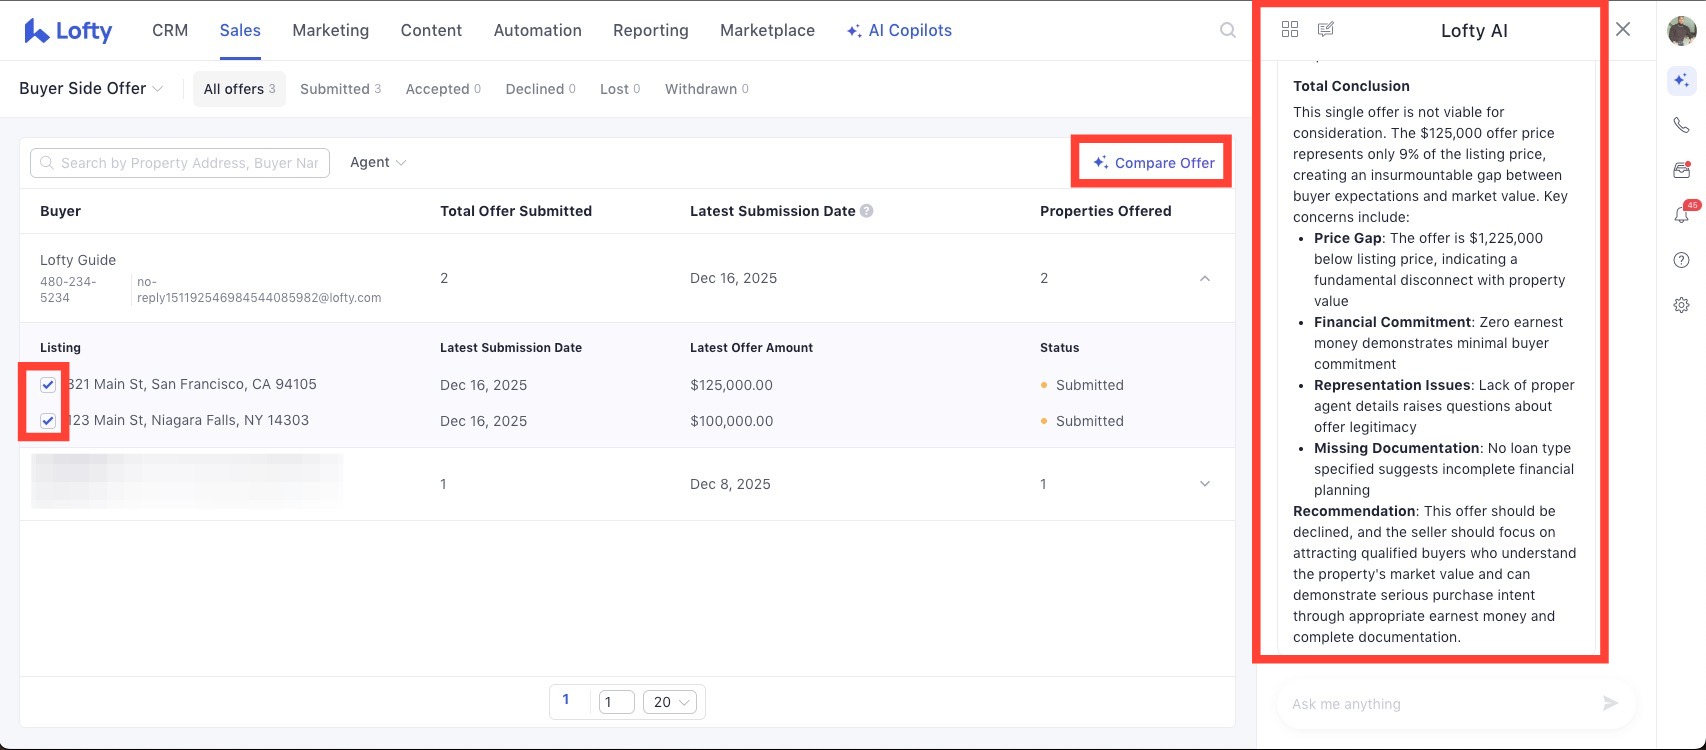Screen dimensions: 1706x750
Task: Open AI Copilots link in navigation
Action: (899, 31)
